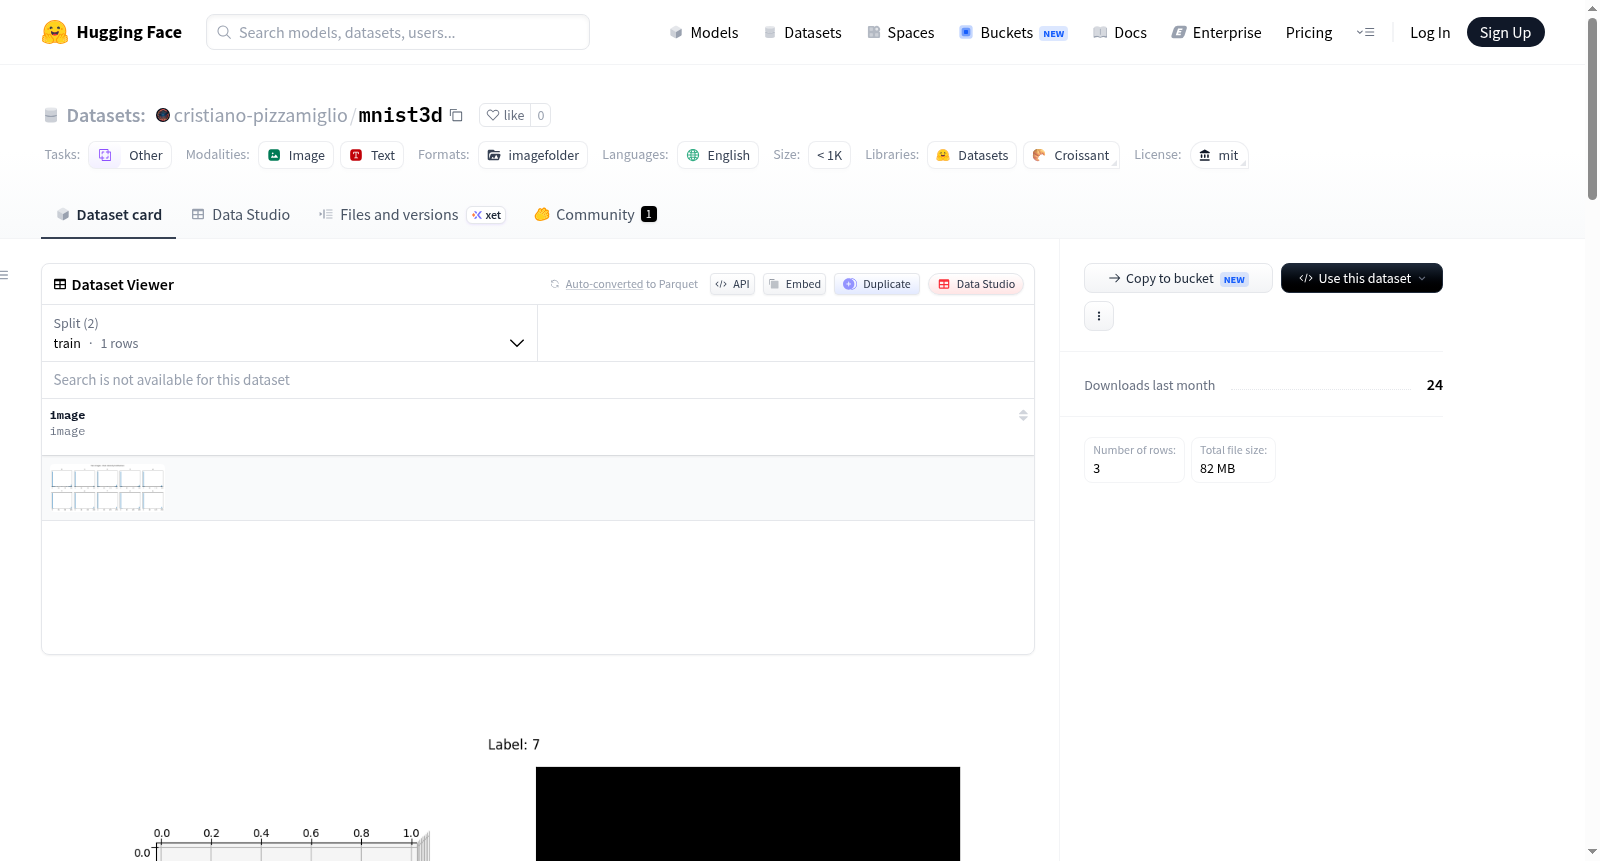
Task: Open the image thumbnail in the first row
Action: pos(107,488)
